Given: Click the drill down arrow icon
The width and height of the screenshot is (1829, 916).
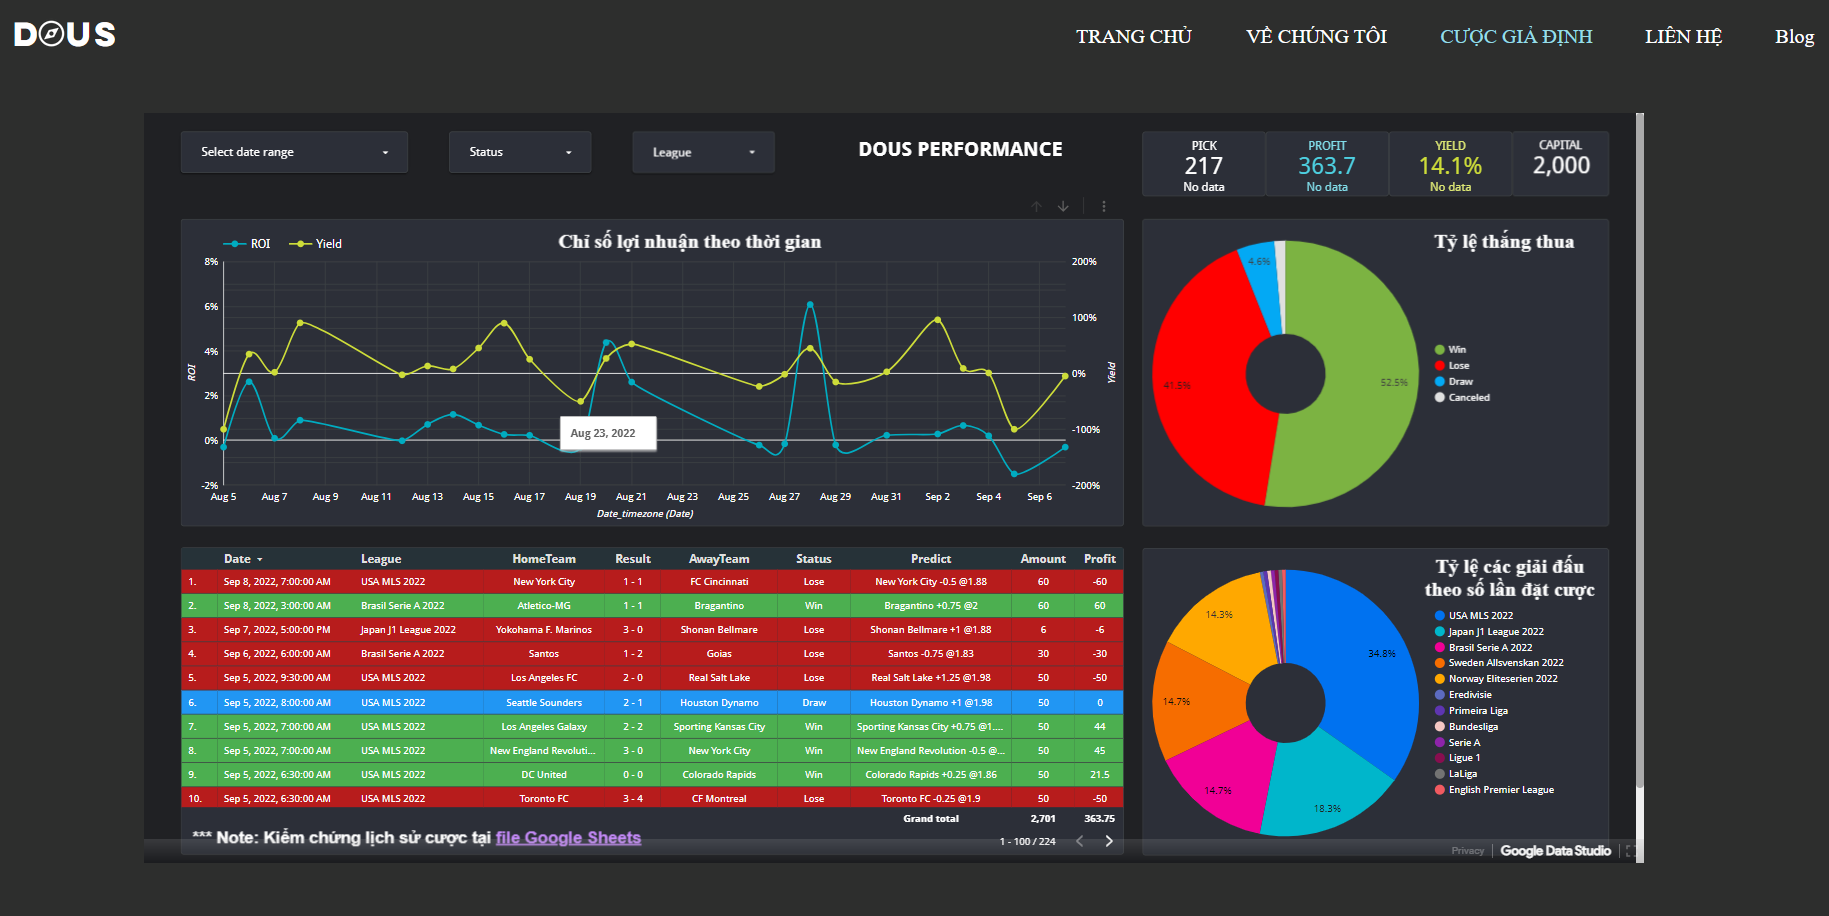Looking at the screenshot, I should click(x=1063, y=206).
